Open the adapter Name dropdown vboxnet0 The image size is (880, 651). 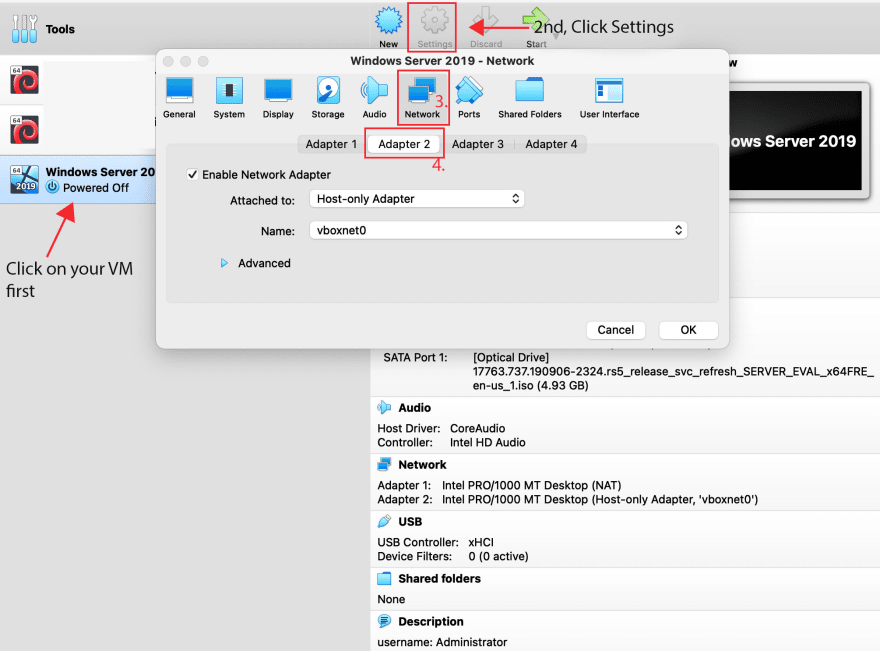[498, 230]
